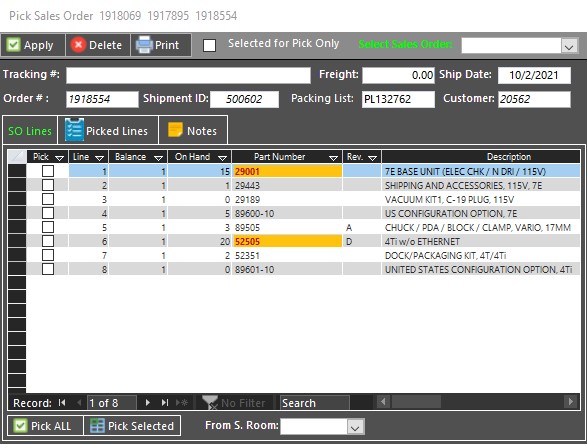Click the Shipment ID field 500602
This screenshot has width=587, height=444.
click(x=244, y=99)
